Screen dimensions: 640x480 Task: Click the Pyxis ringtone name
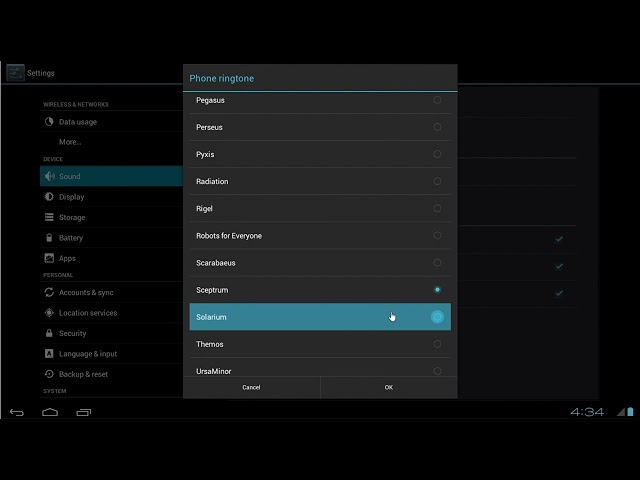pos(205,155)
